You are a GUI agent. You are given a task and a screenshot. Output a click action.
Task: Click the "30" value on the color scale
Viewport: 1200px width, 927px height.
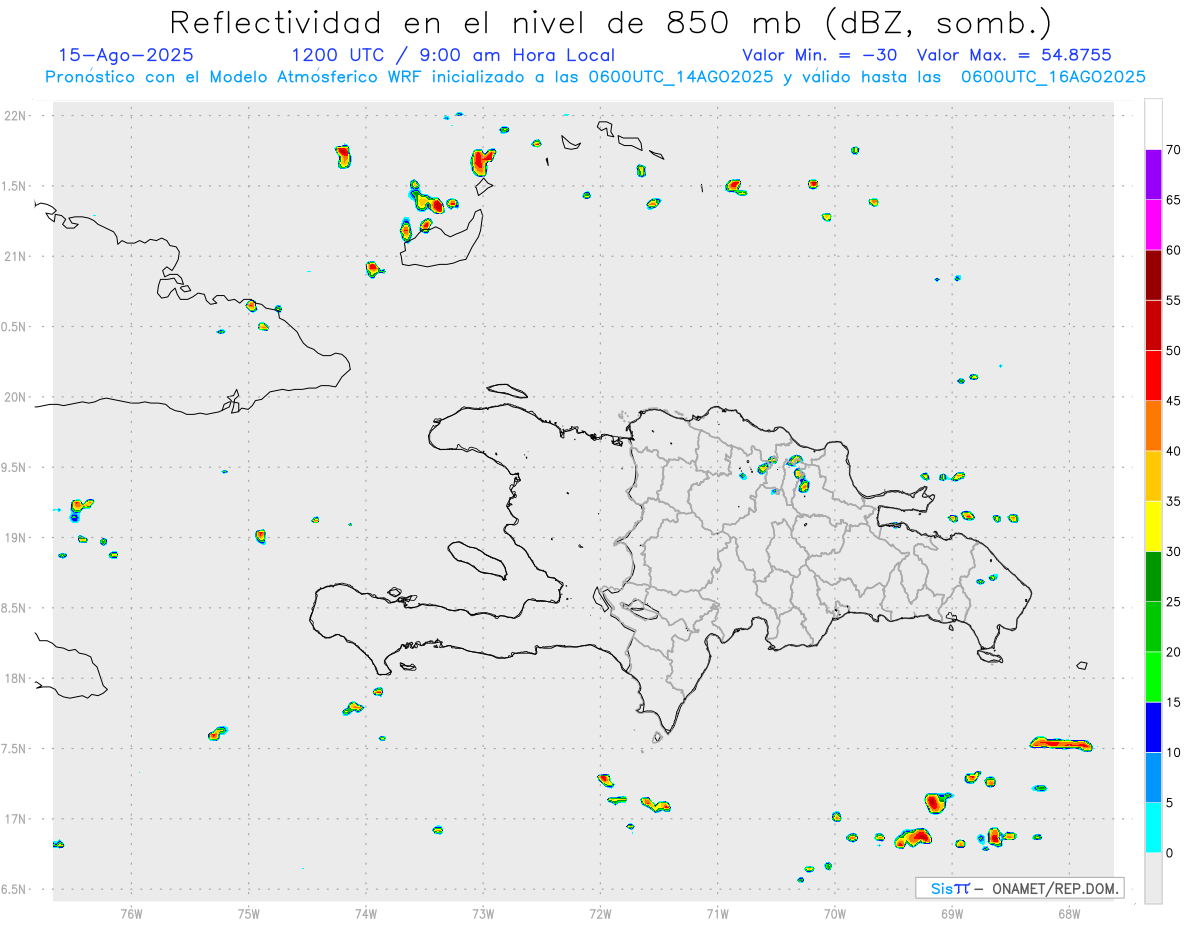point(1173,552)
